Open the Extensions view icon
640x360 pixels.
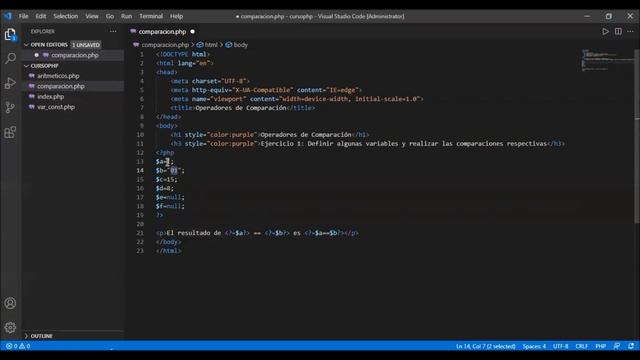tap(10, 132)
